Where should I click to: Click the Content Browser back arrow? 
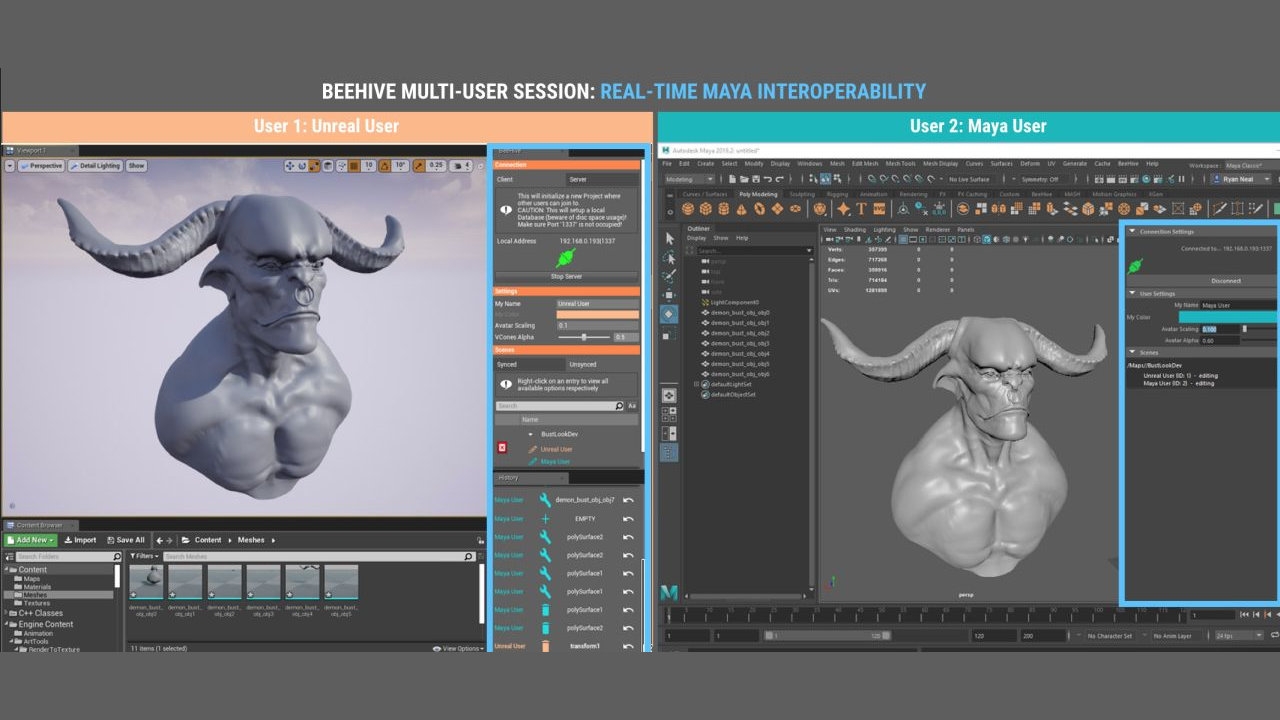click(159, 540)
